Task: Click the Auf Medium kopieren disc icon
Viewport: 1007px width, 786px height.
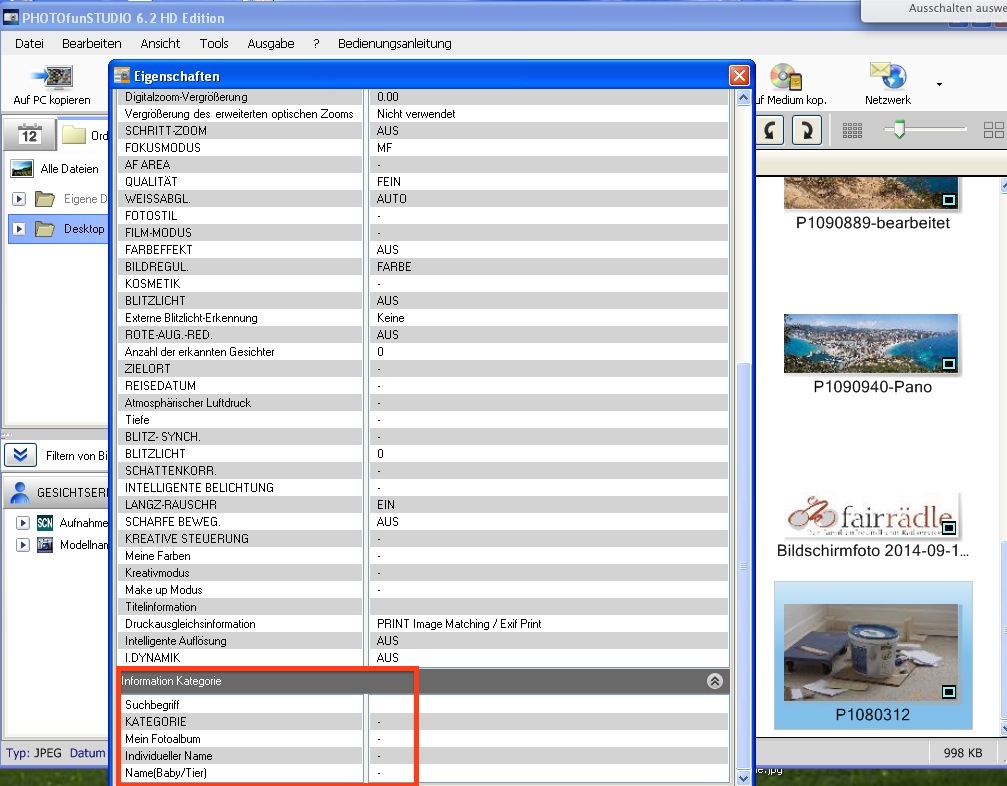Action: pos(787,77)
